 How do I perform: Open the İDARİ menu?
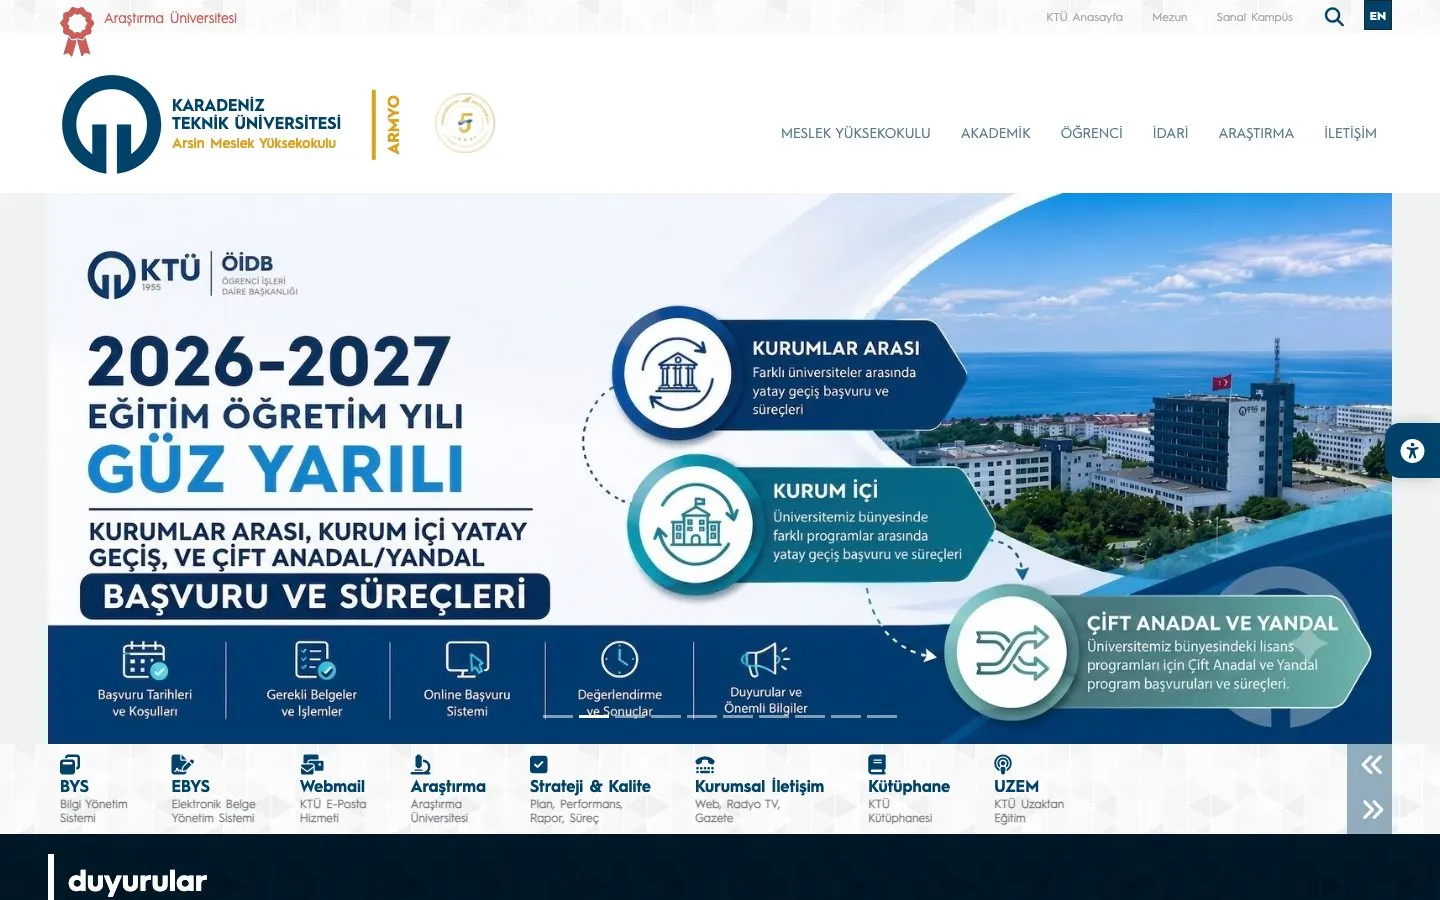click(x=1170, y=133)
